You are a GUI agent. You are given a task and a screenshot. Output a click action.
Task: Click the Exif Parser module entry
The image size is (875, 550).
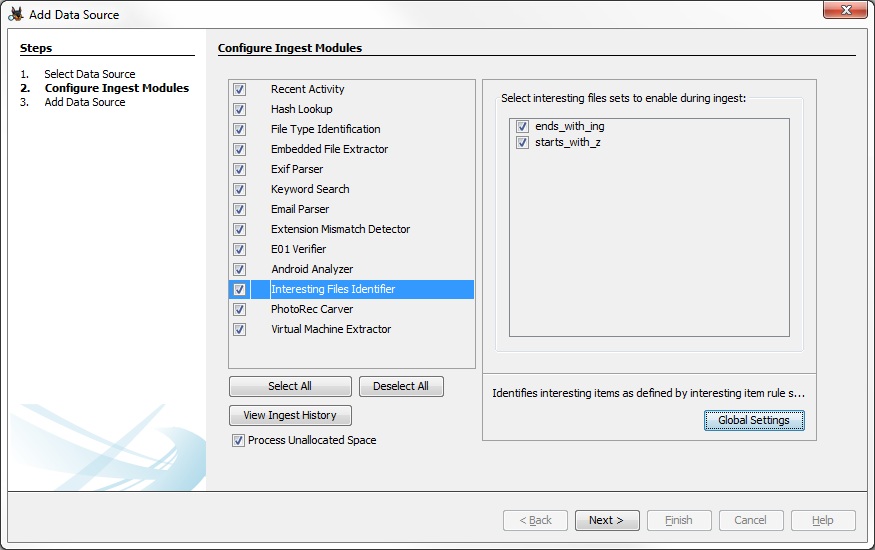coord(297,169)
